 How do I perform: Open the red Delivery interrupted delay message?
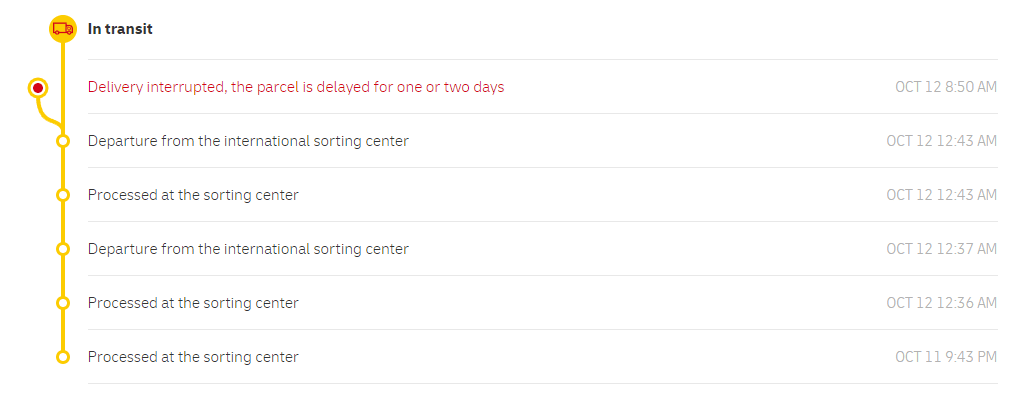(296, 87)
